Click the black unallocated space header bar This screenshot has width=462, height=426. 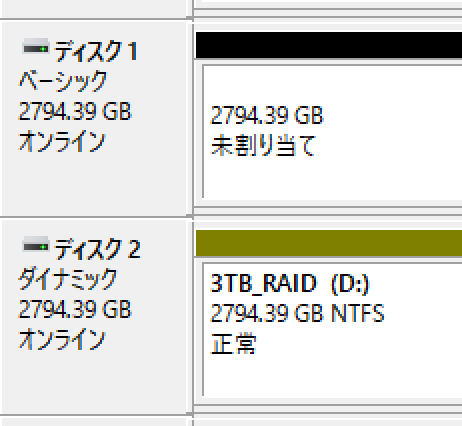329,45
